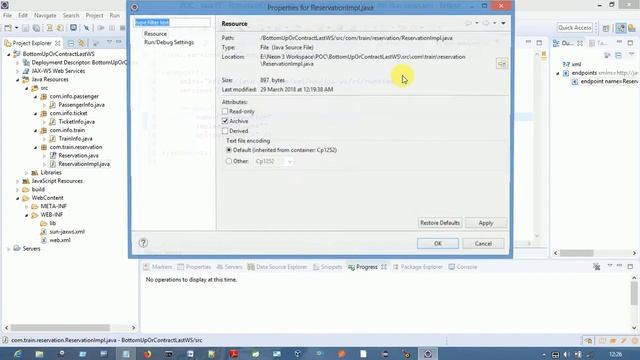This screenshot has width=640, height=360.
Task: Click the OK button in Properties dialog
Action: click(438, 243)
